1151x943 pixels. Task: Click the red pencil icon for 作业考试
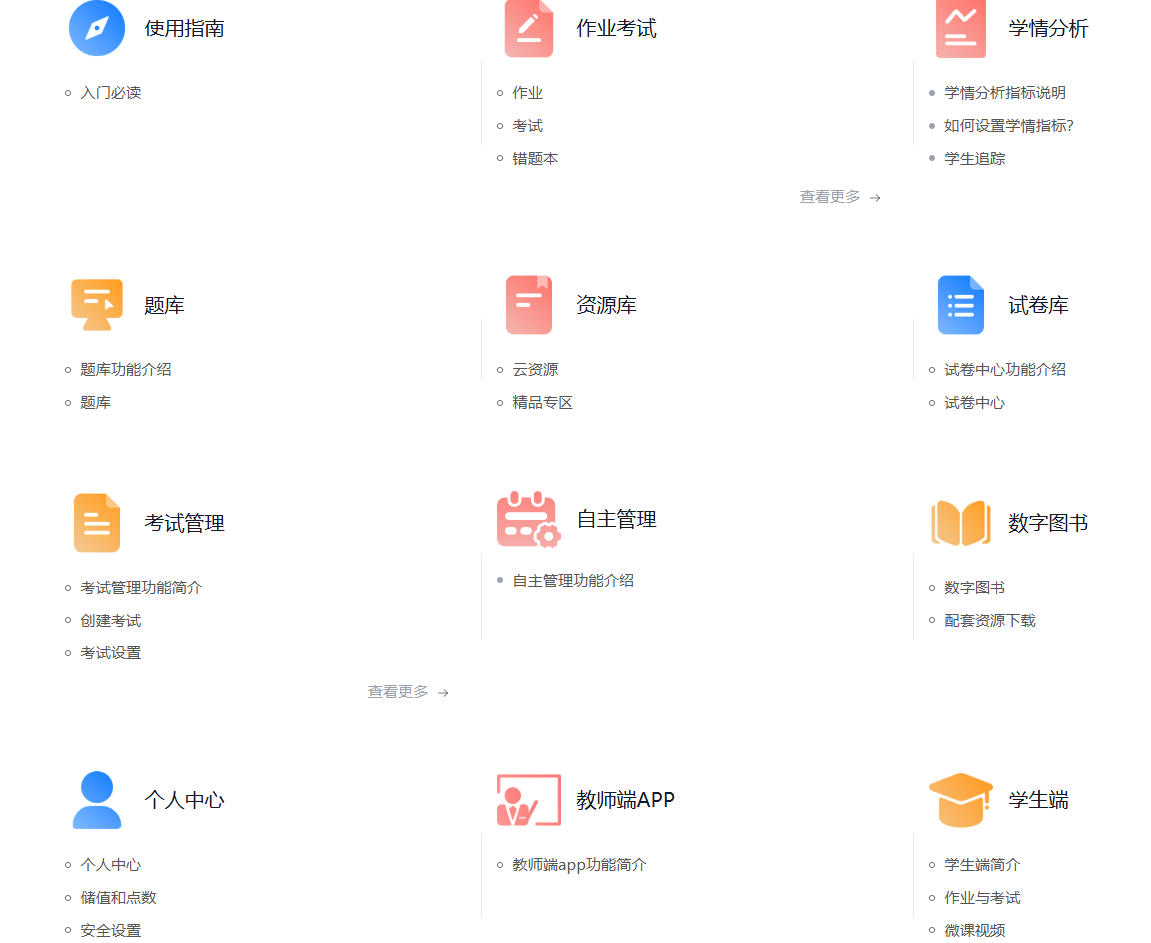coord(529,29)
